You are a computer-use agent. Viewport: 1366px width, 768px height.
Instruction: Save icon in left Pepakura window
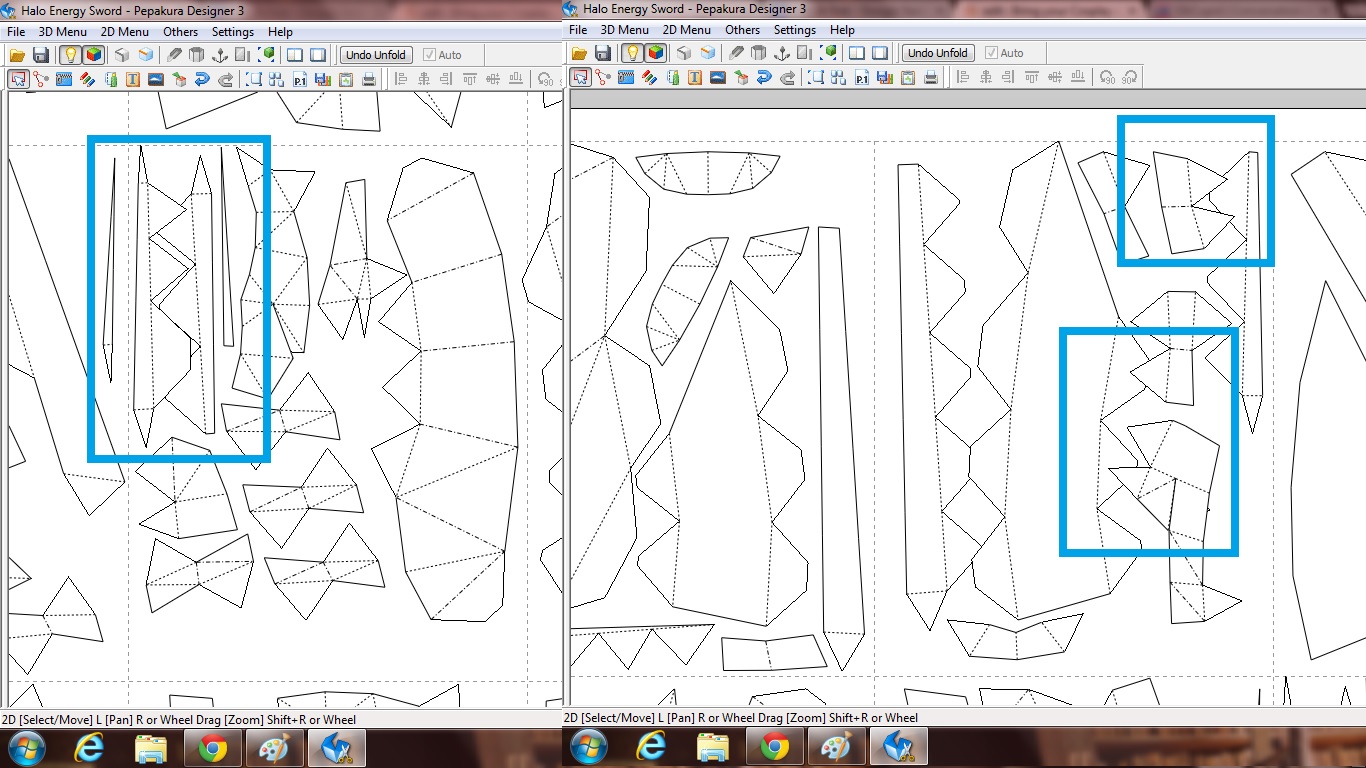(41, 55)
